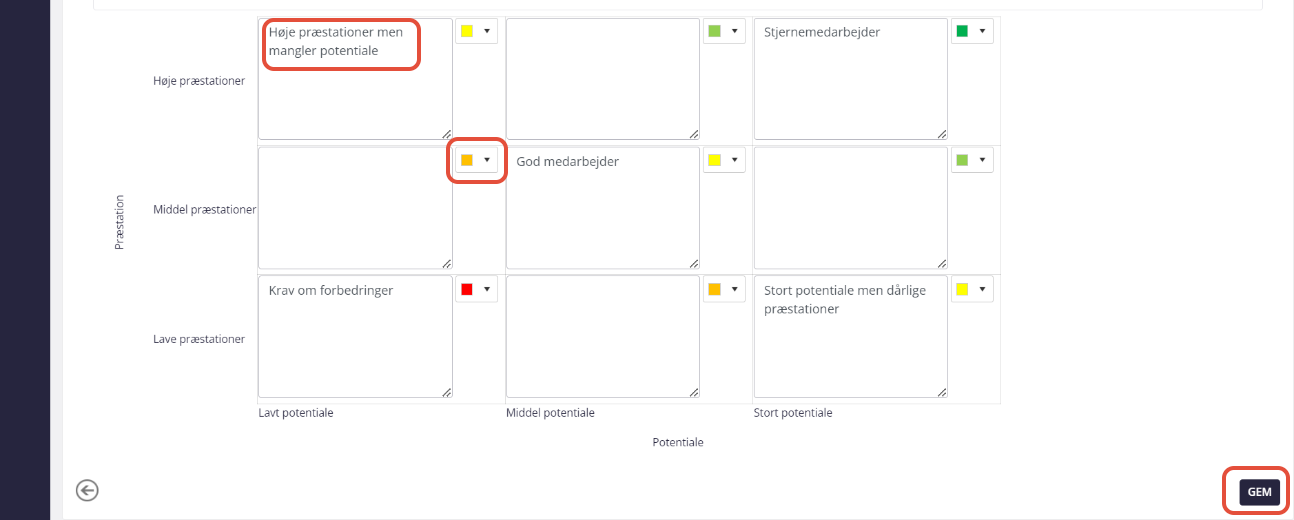Edit the Høje præstationer men mangler potentiale field
Image resolution: width=1294 pixels, height=520 pixels.
point(355,79)
